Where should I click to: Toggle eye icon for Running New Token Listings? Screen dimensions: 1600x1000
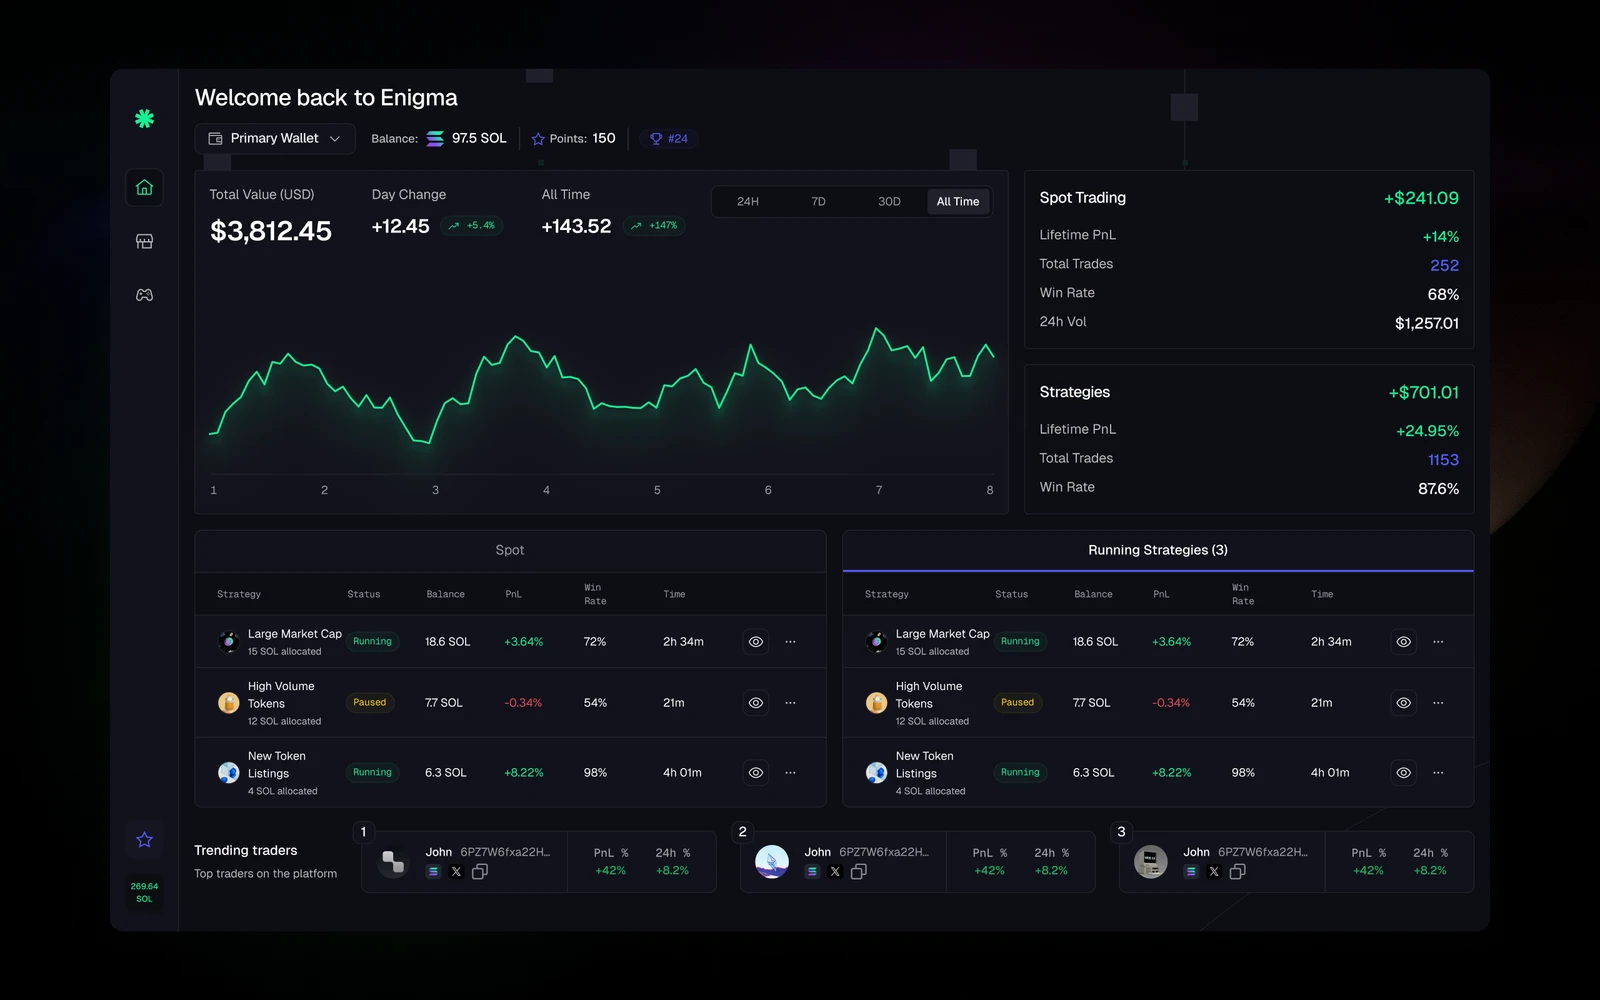tap(1404, 773)
